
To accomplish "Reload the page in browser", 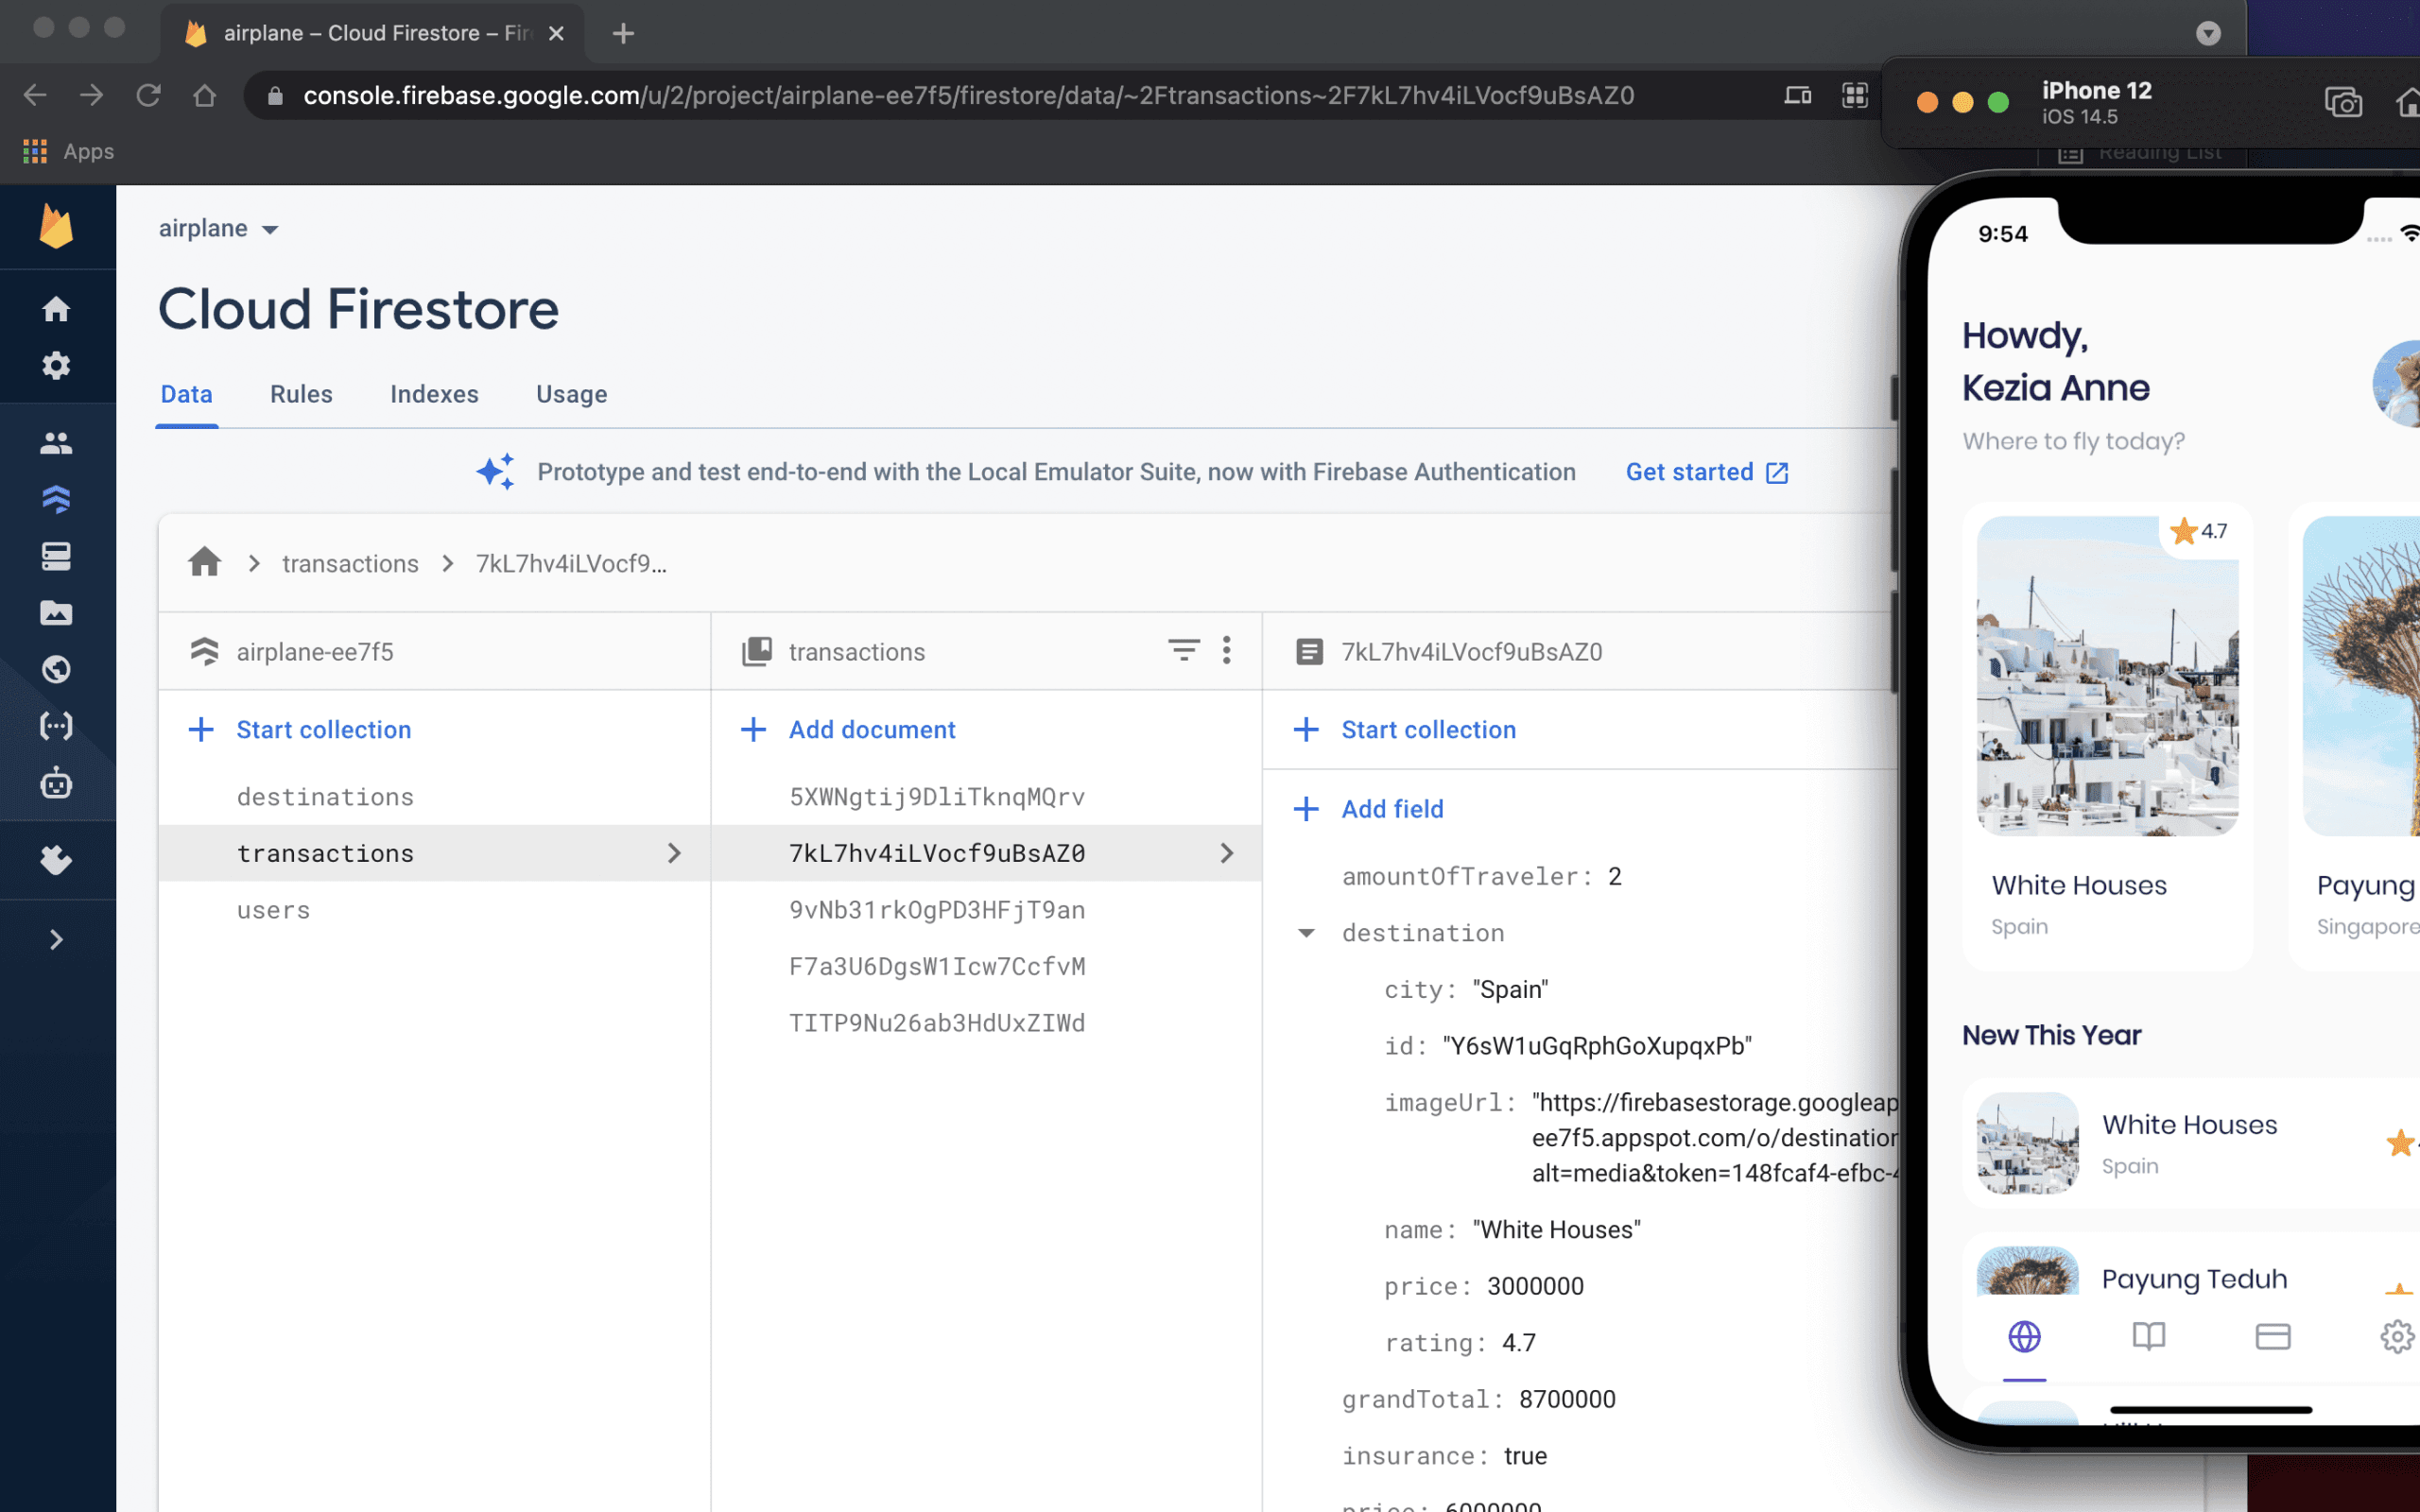I will (148, 95).
